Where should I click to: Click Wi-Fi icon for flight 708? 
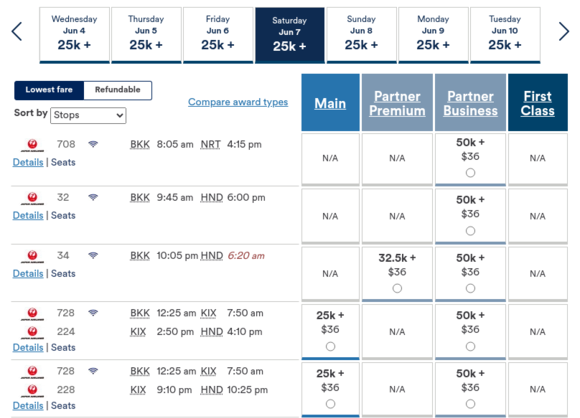tap(93, 144)
